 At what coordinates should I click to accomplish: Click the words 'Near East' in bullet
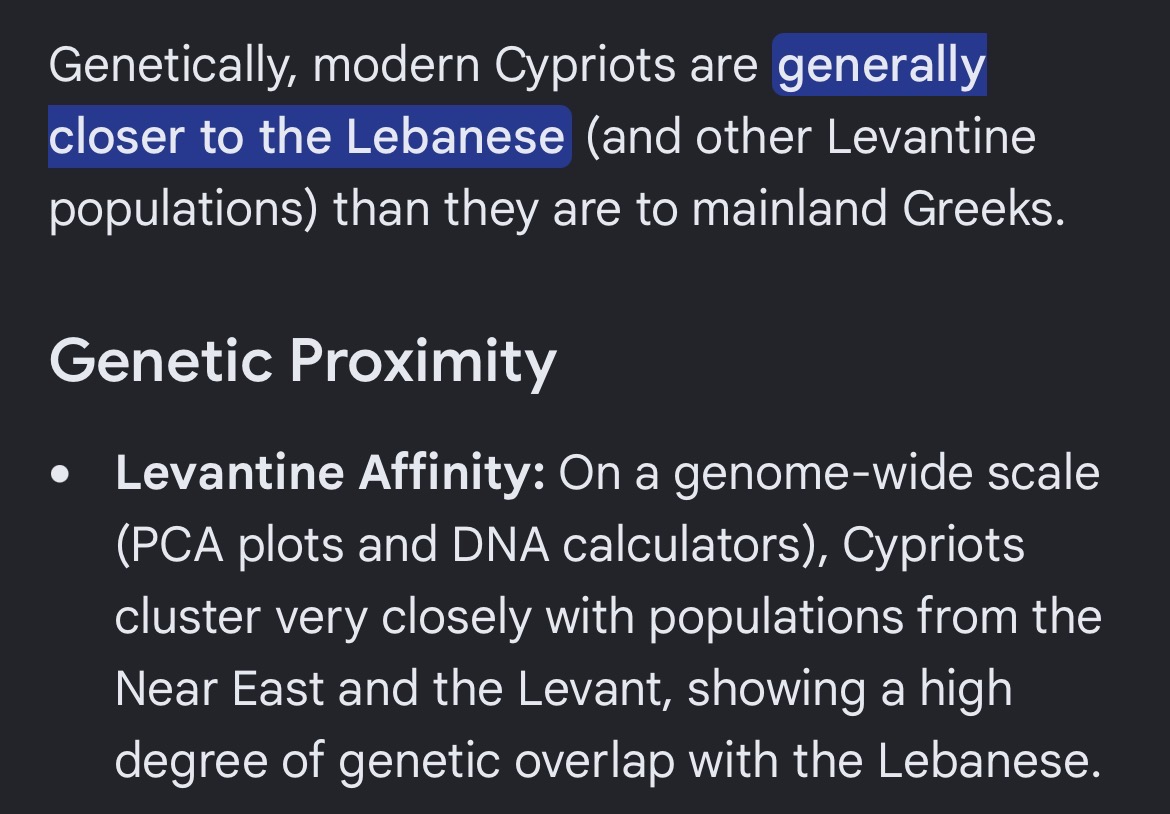pos(219,688)
